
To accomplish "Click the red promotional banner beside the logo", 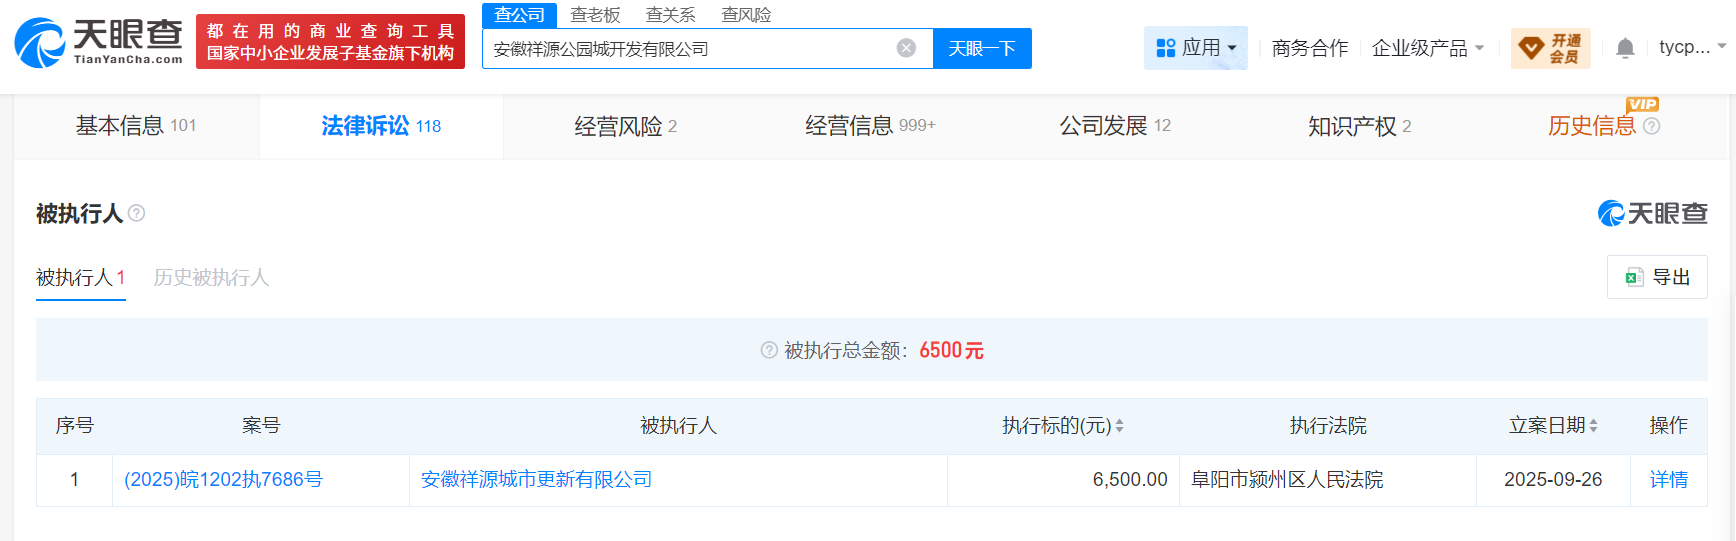I will coord(330,42).
